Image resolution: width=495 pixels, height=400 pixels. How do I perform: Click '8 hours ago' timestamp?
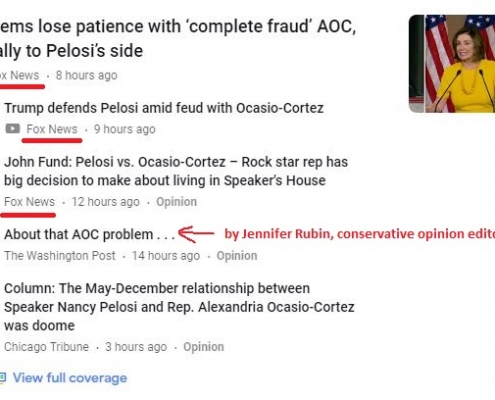pos(86,75)
